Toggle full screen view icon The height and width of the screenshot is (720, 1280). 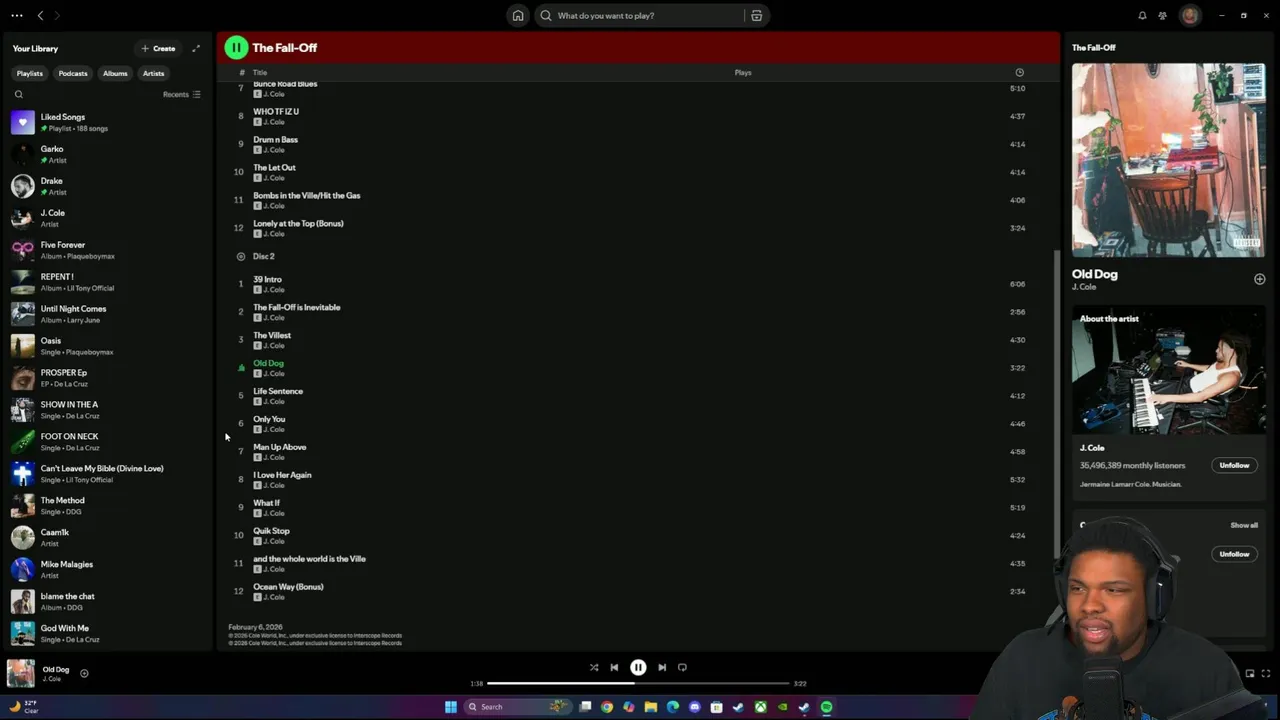point(1266,673)
